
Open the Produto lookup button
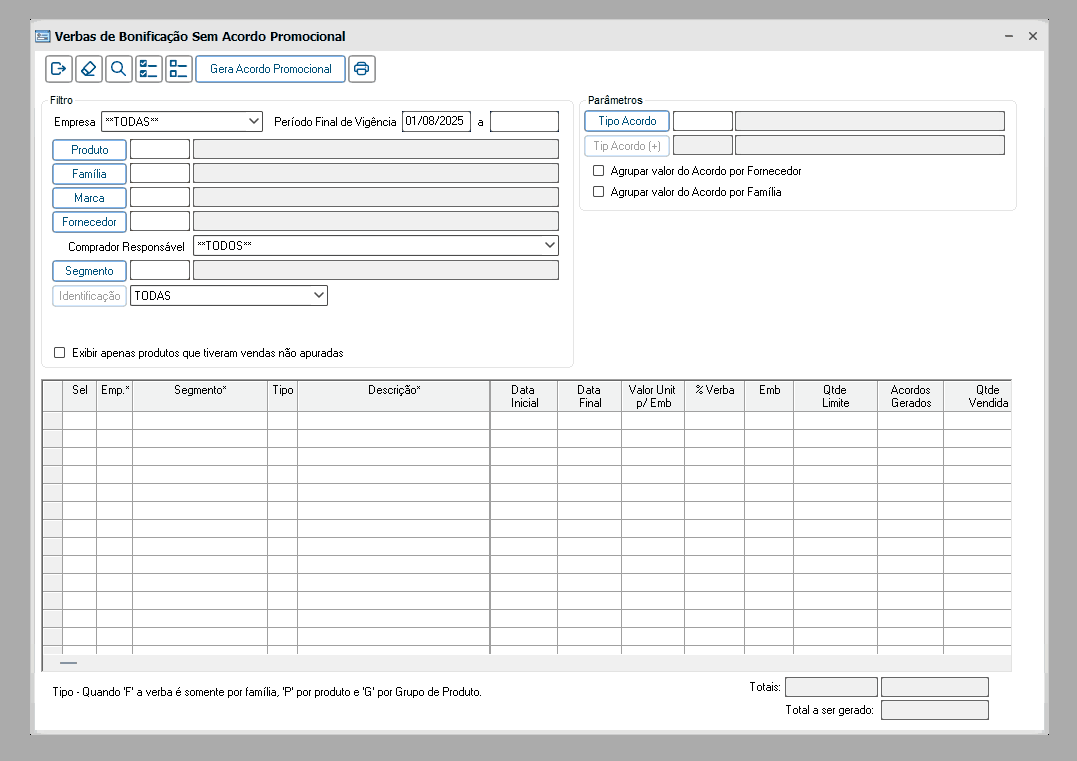point(89,150)
